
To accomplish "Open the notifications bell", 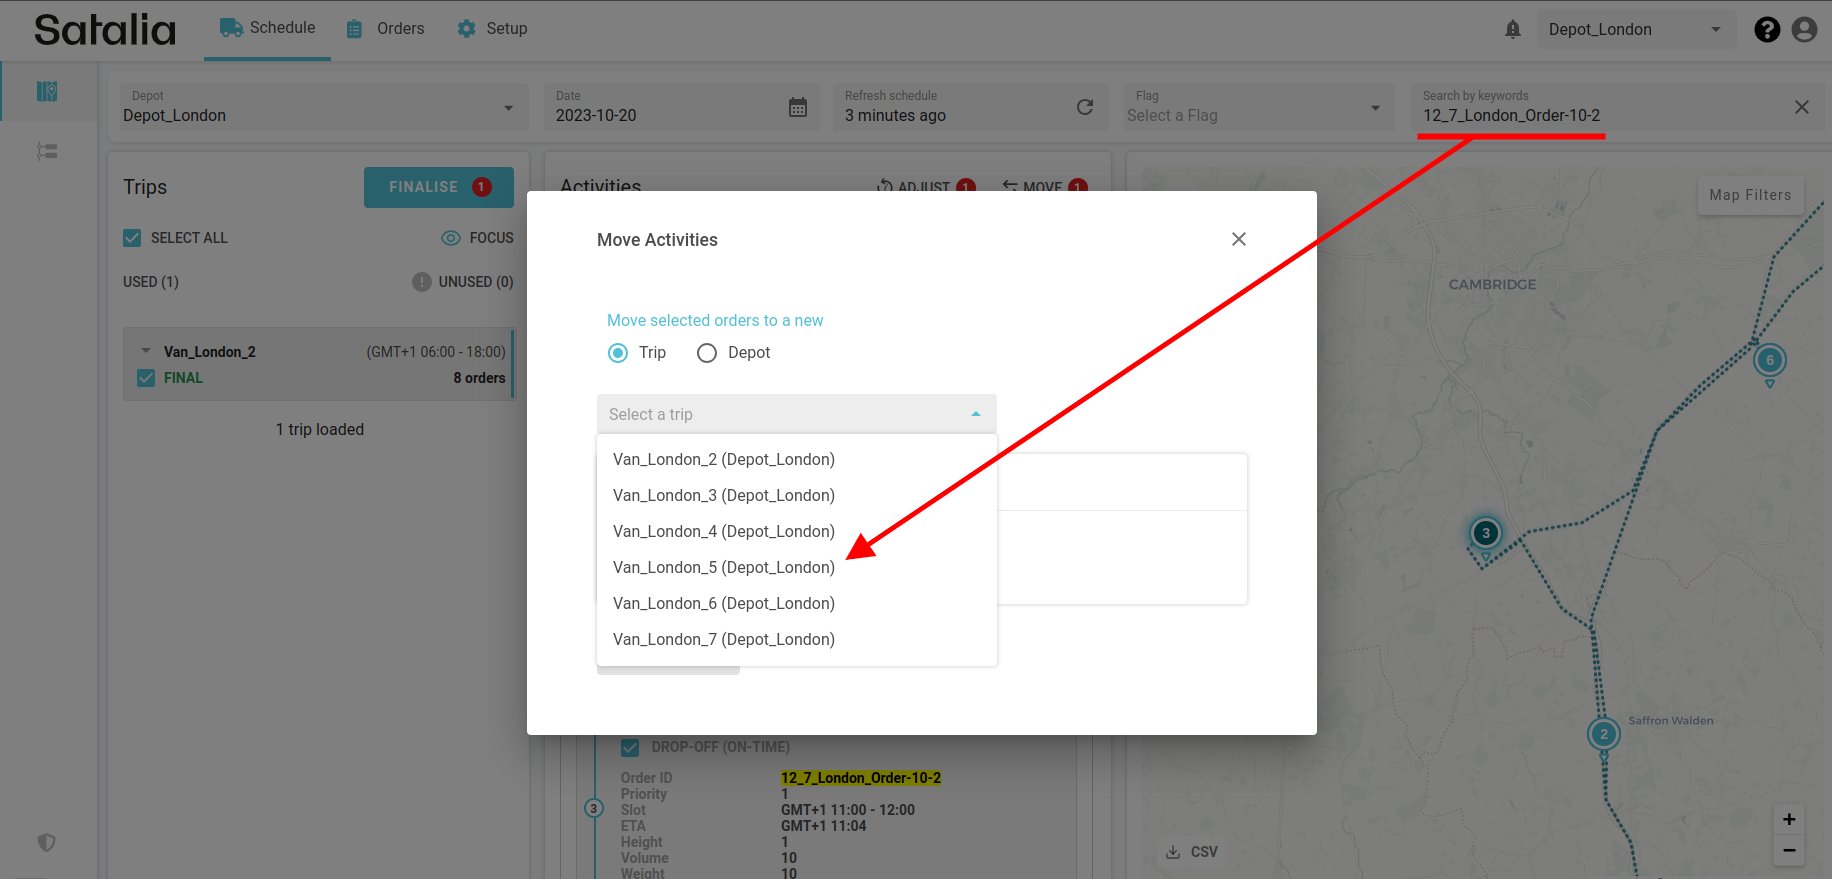I will pos(1513,30).
